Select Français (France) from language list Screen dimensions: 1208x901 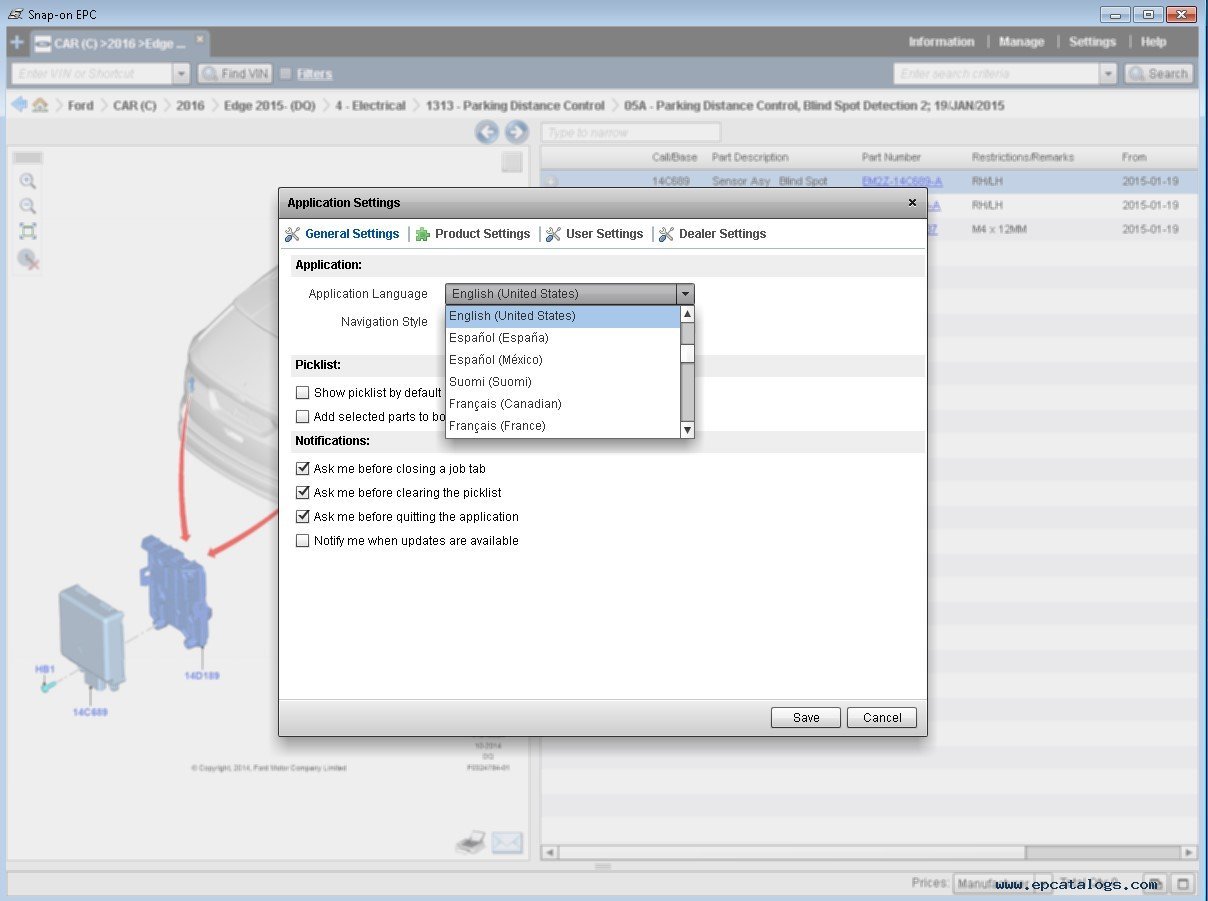497,426
